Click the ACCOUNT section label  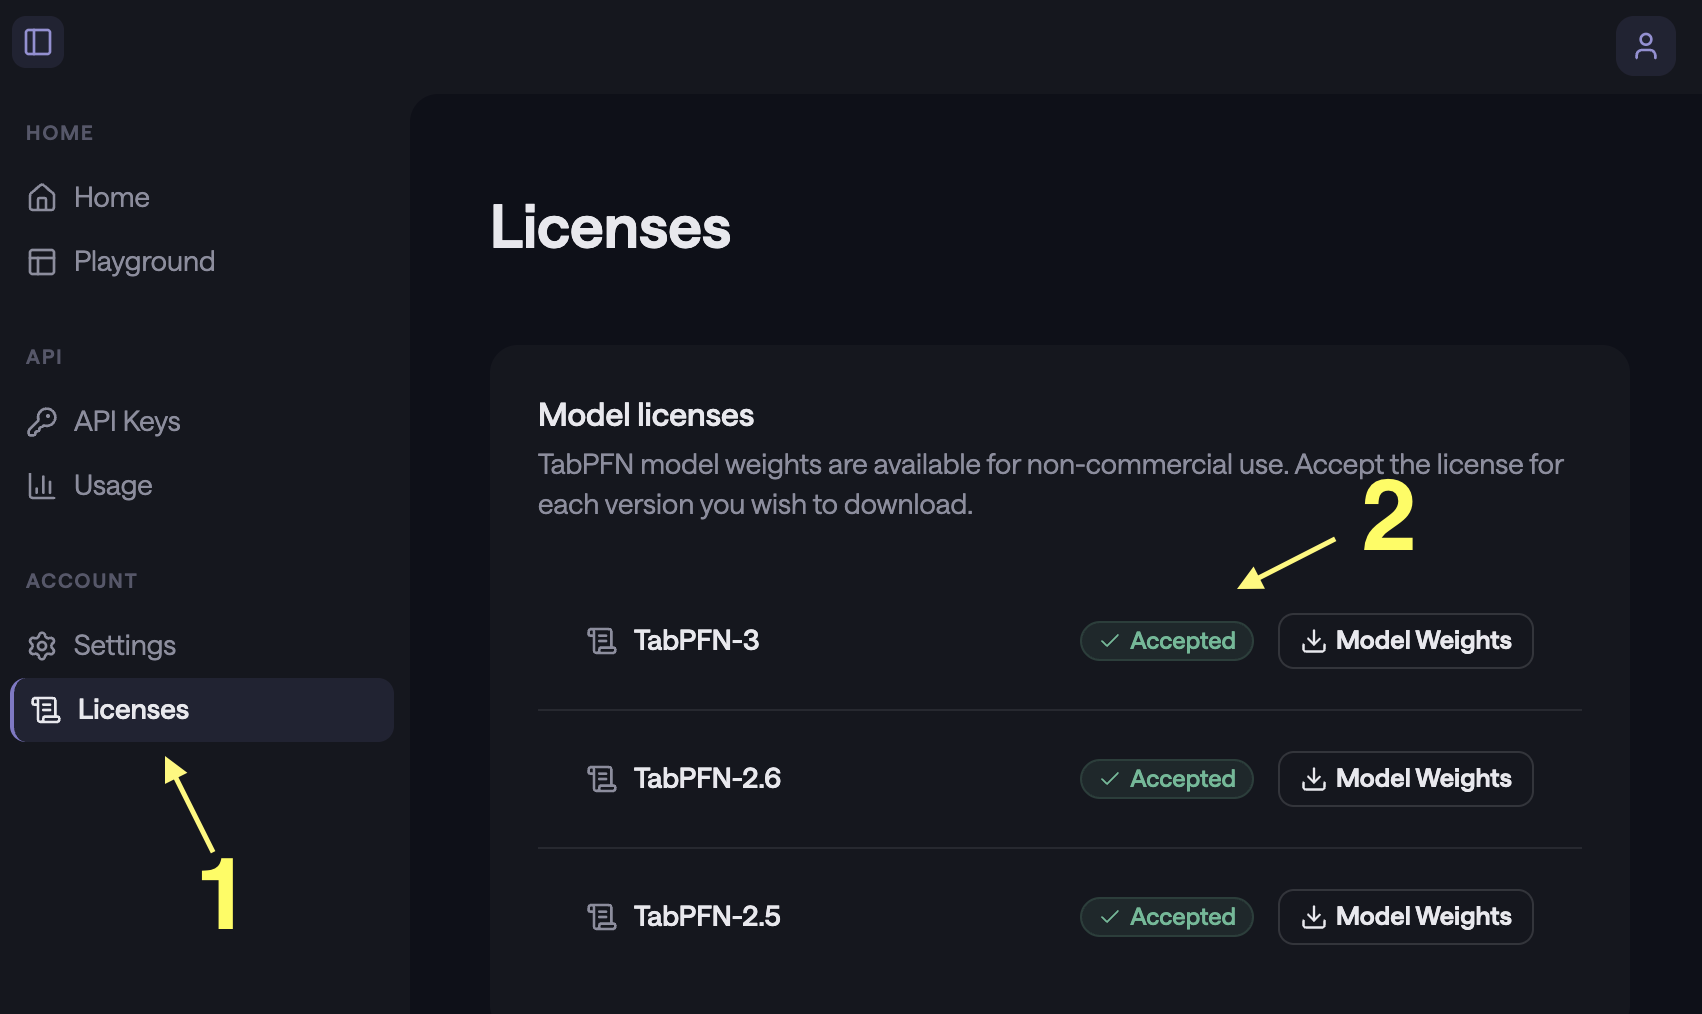82,581
